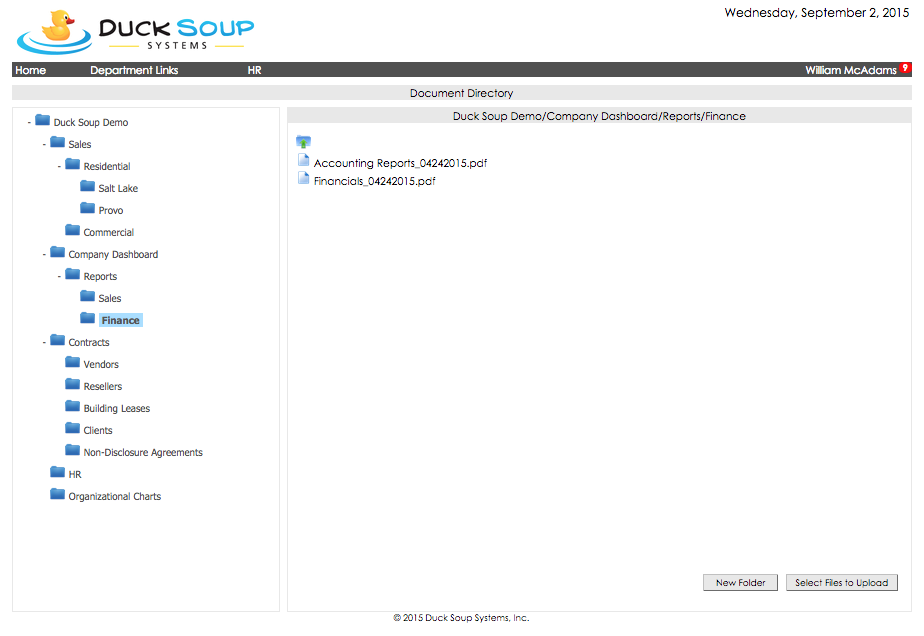Image resolution: width=924 pixels, height=636 pixels.
Task: Collapse the Contracts tree branch
Action: tap(44, 342)
